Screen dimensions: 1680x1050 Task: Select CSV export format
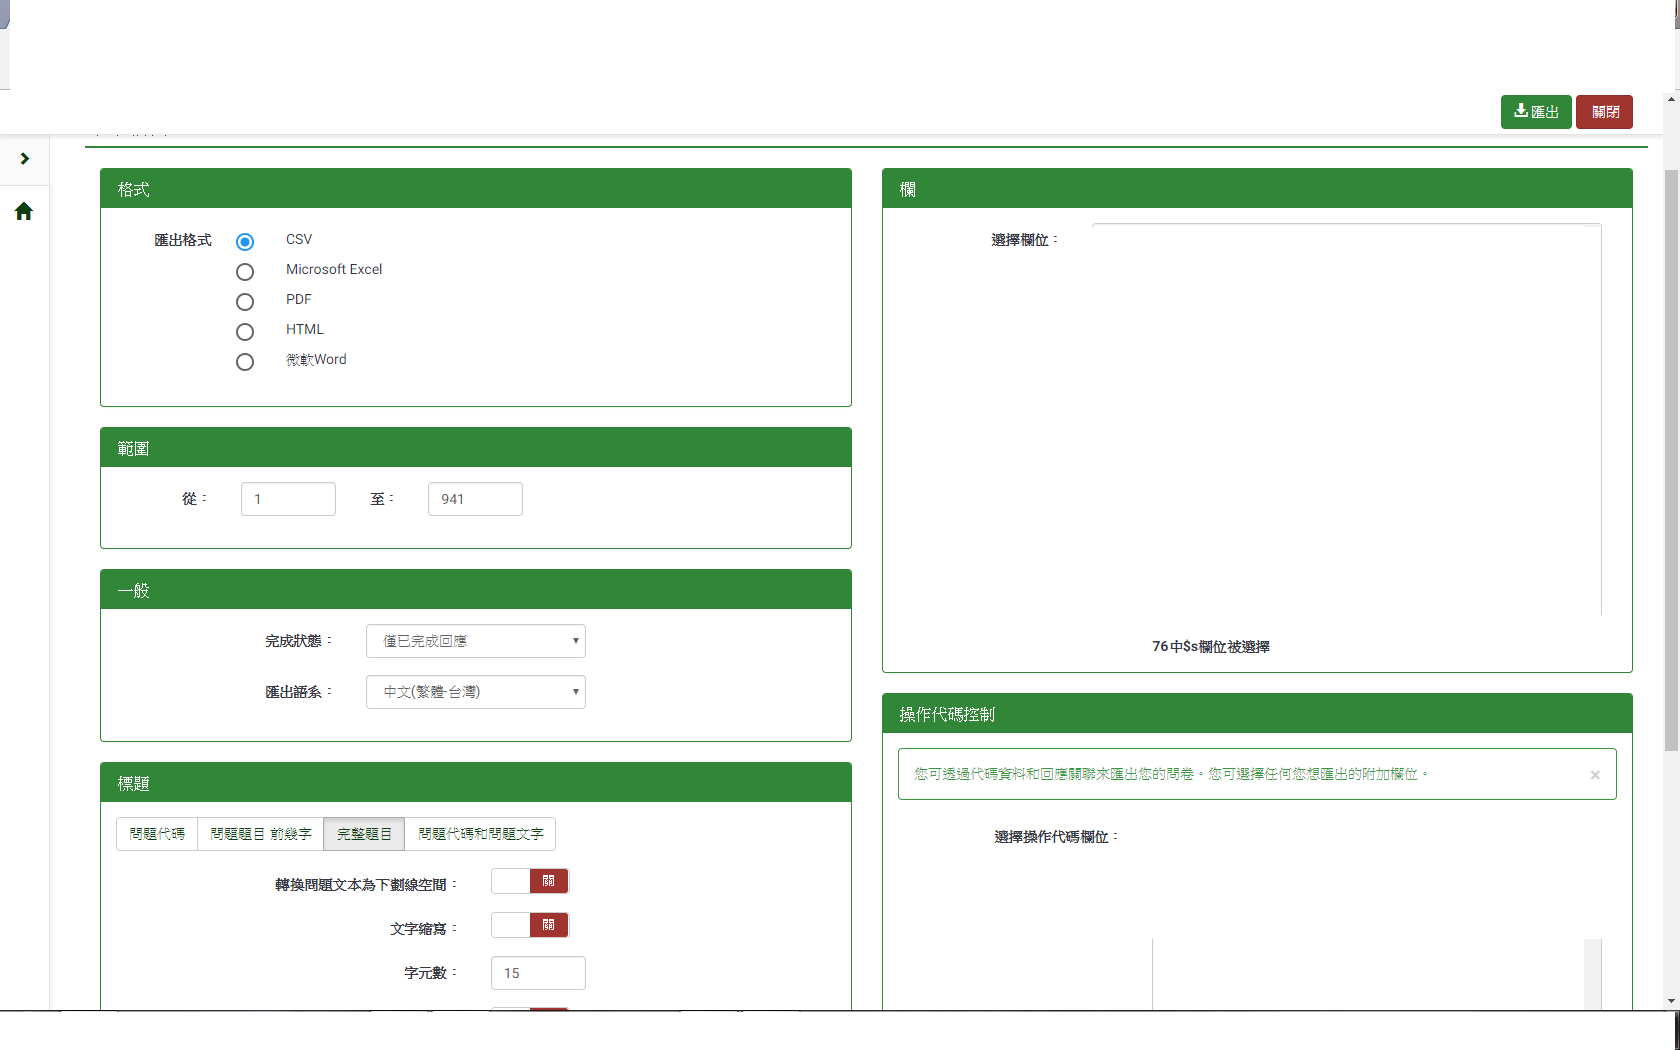tap(245, 242)
